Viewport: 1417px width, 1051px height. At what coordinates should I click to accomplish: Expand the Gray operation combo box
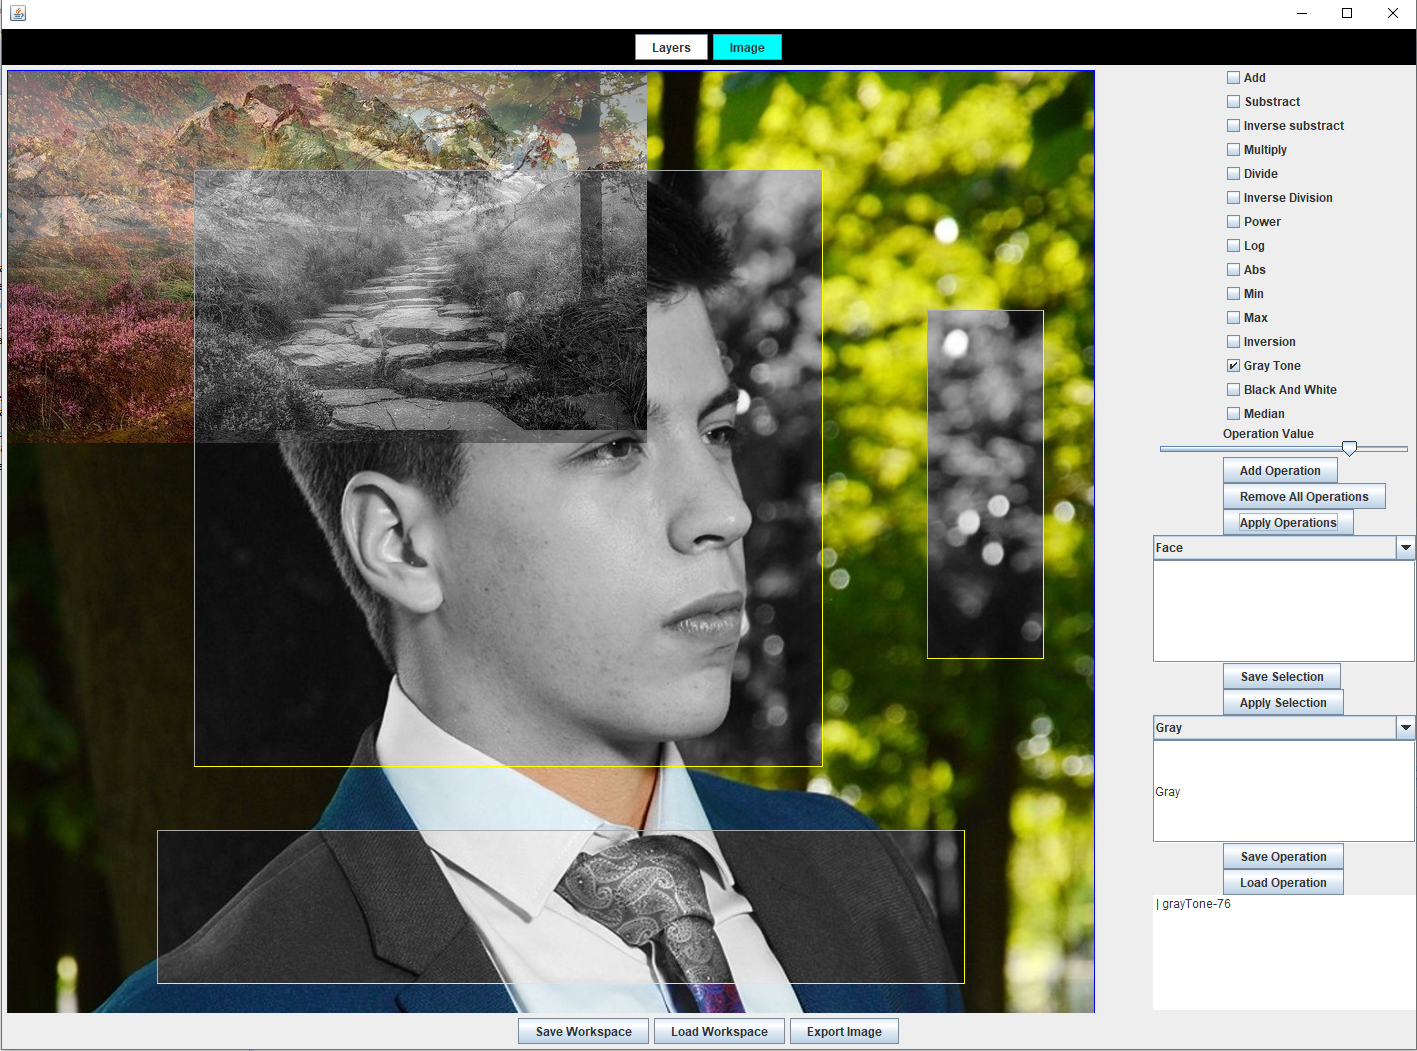click(1406, 728)
